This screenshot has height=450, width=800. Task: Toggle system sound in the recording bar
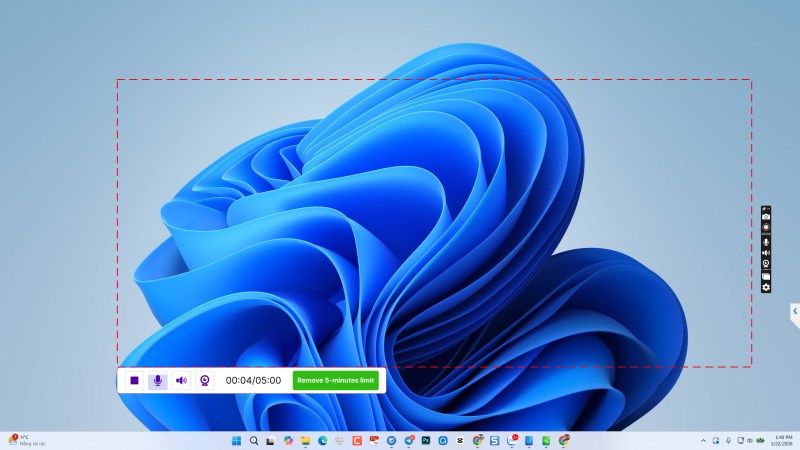tap(181, 380)
